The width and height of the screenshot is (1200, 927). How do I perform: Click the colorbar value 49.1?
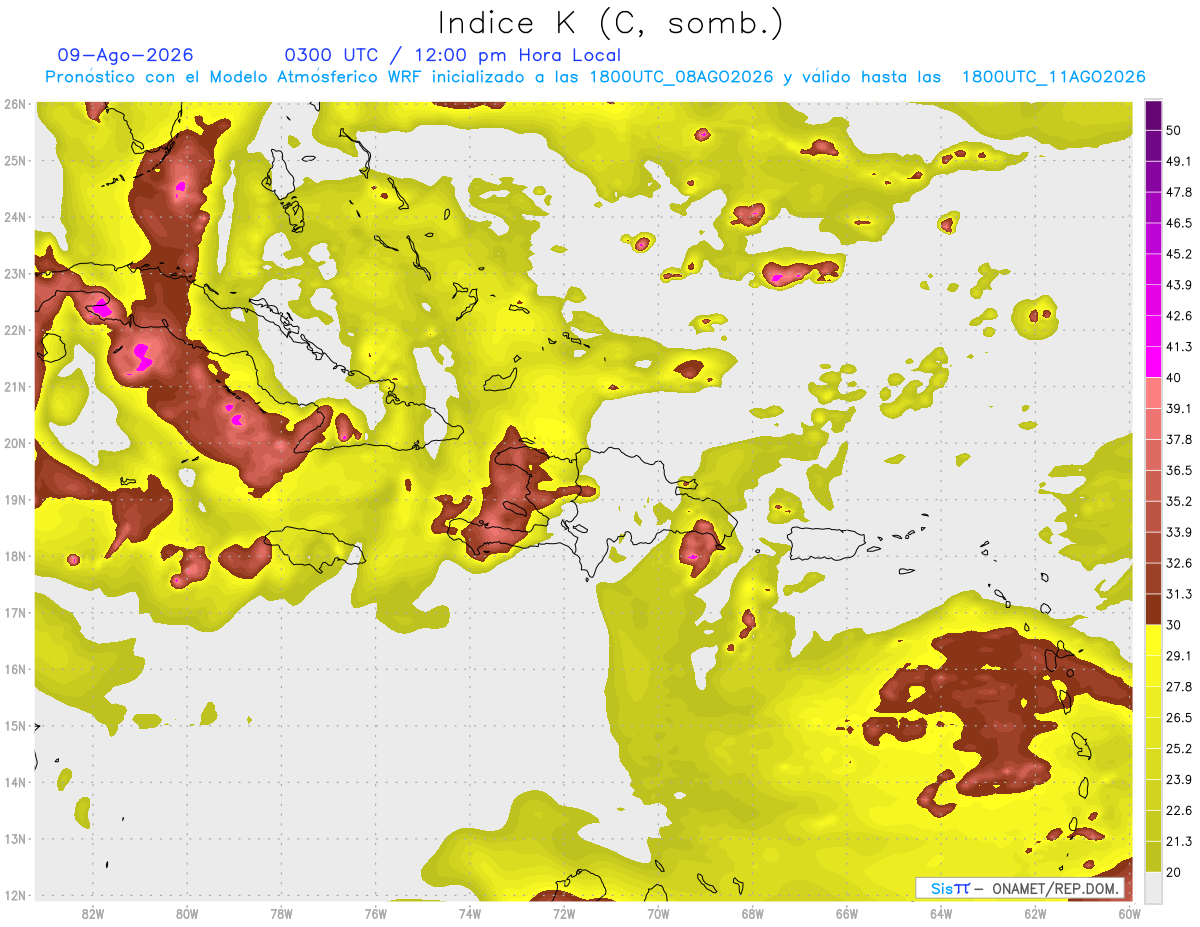click(x=1179, y=162)
